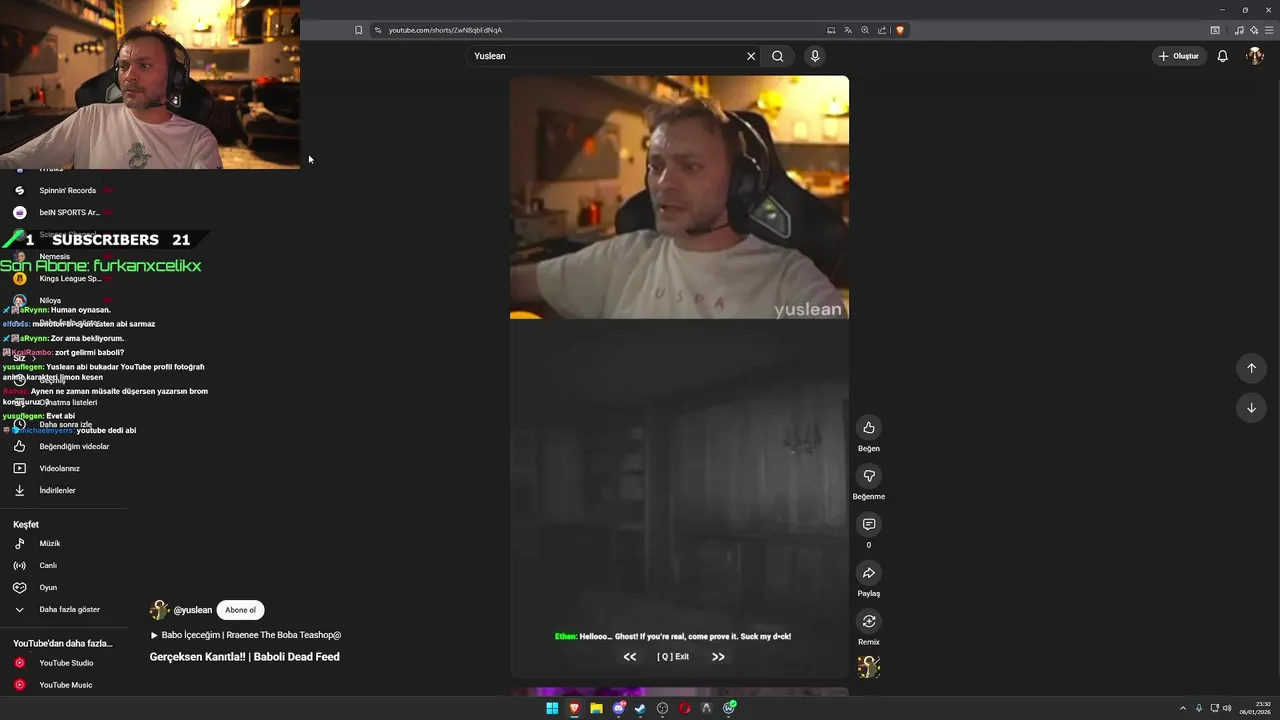This screenshot has height=720, width=1280.
Task: Like the short with Beğen
Action: point(869,428)
